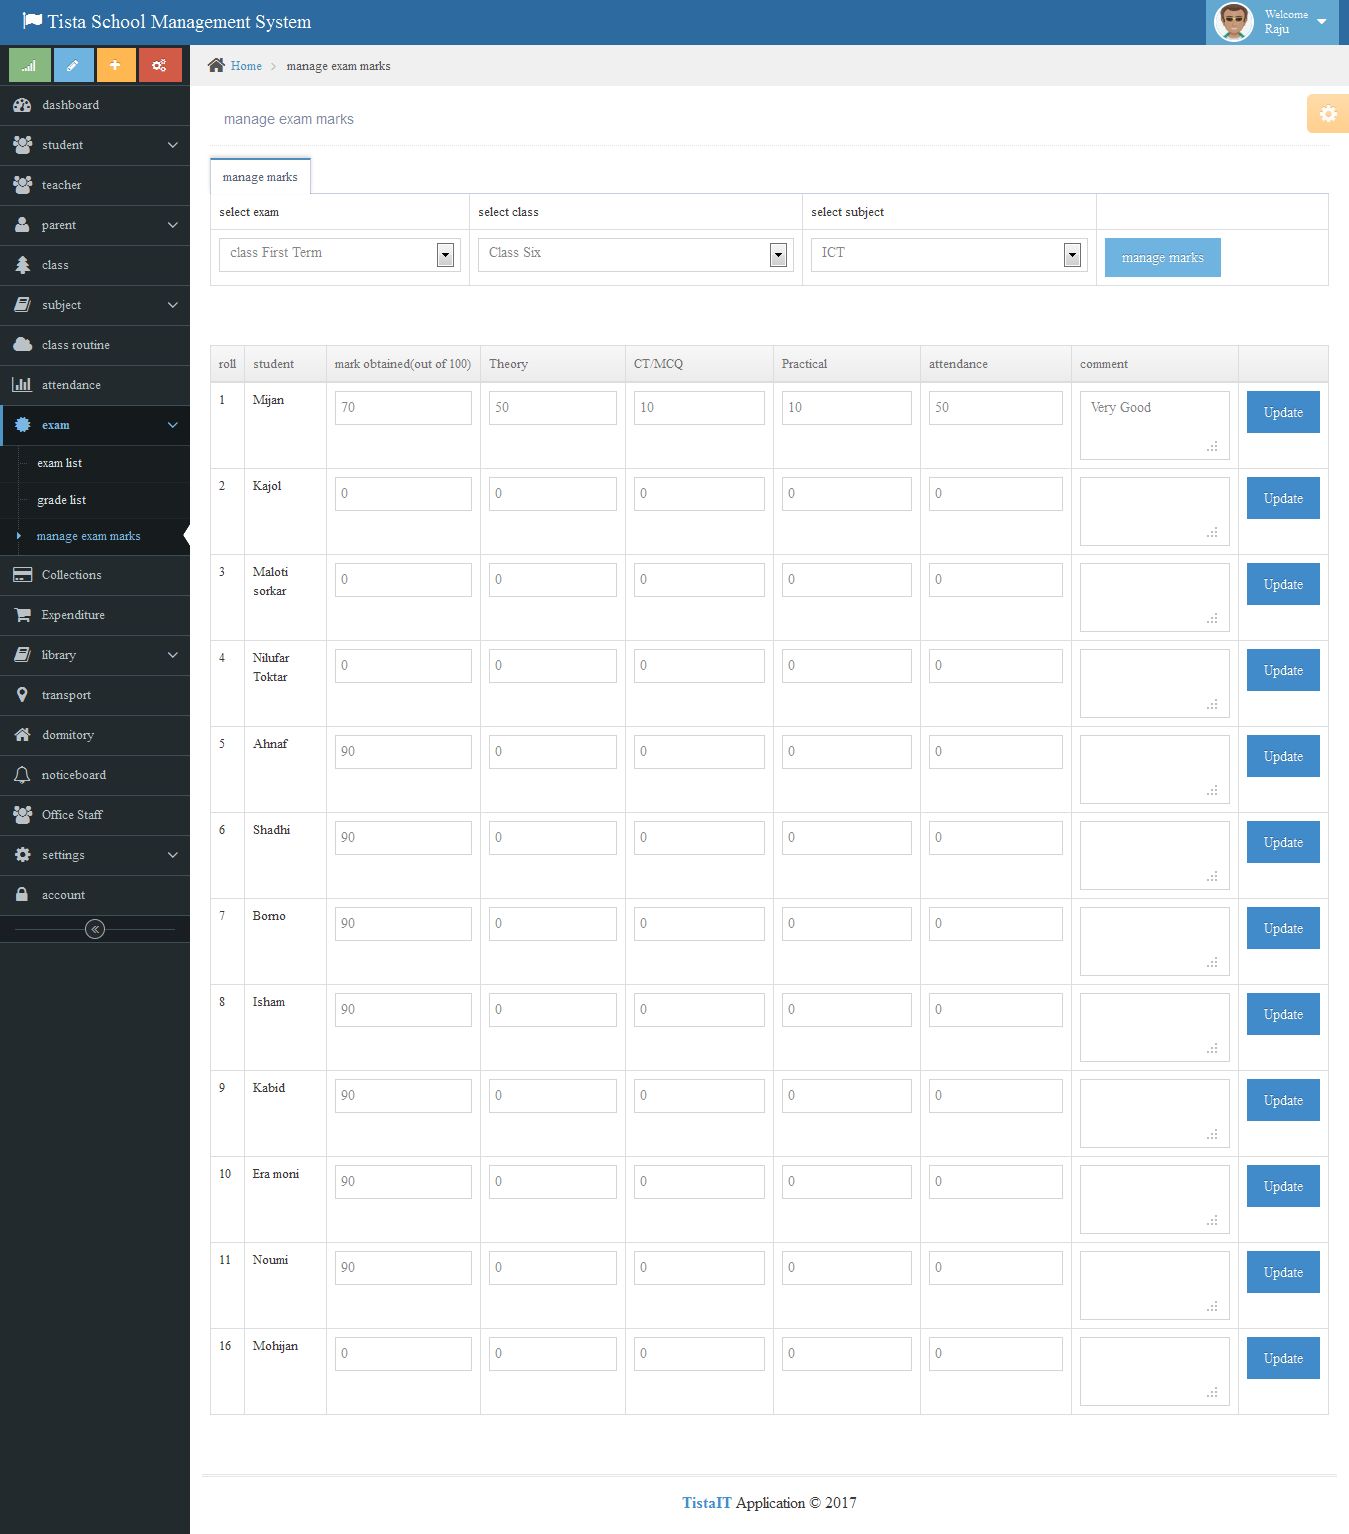The height and width of the screenshot is (1534, 1349).
Task: Expand the library menu chevron
Action: coord(172,655)
